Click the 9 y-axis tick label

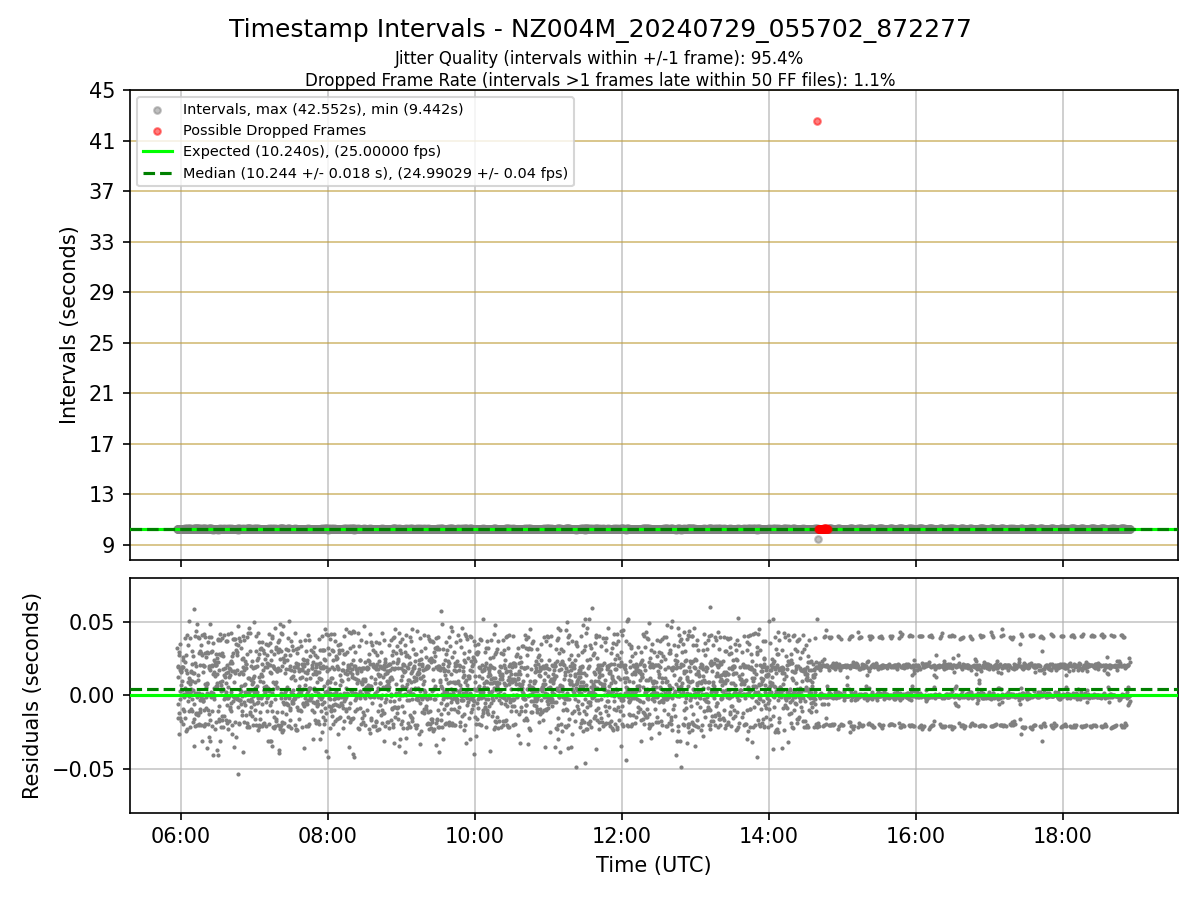pos(109,545)
